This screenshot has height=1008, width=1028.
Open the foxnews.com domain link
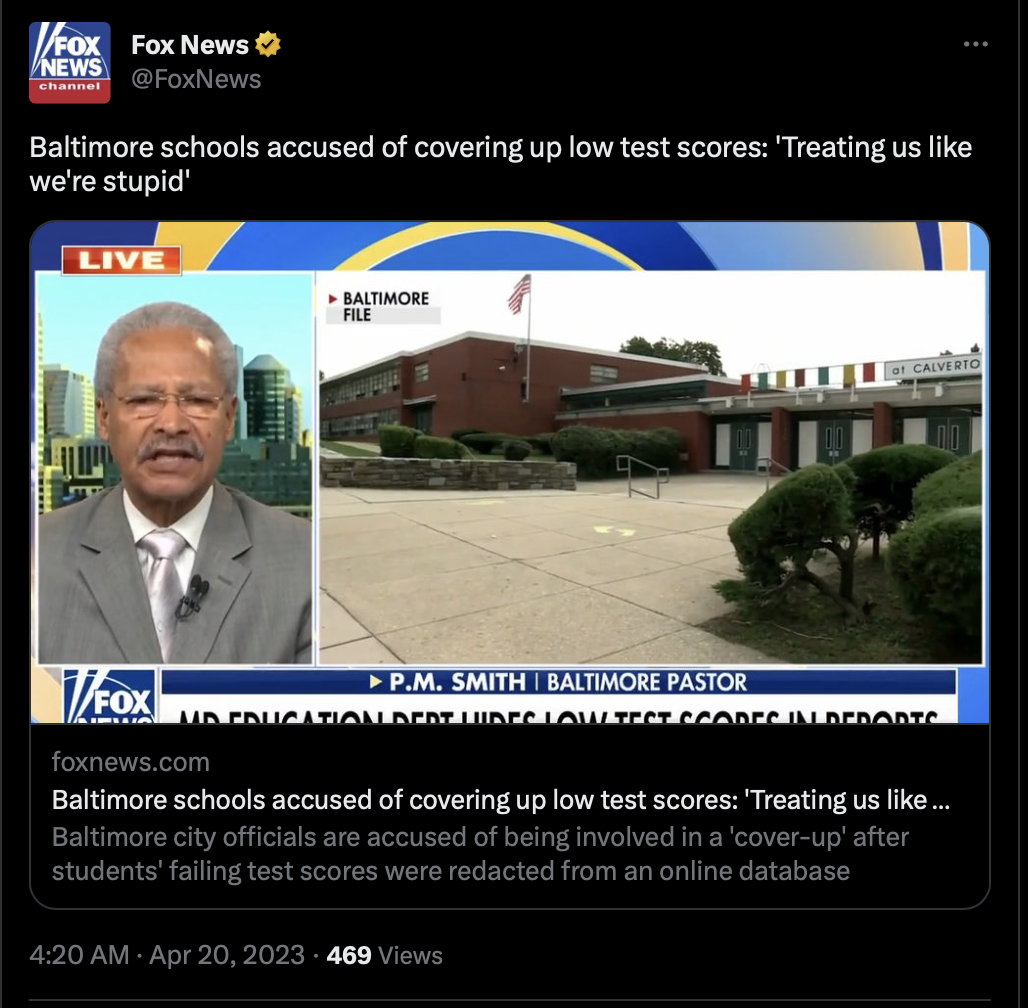coord(130,762)
